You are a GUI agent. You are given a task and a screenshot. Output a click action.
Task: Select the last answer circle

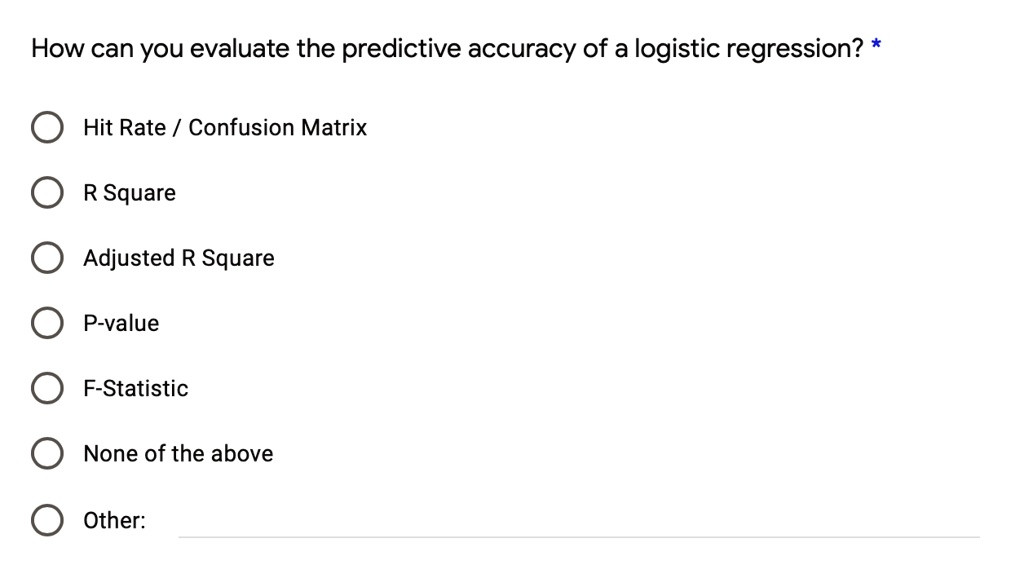coord(47,519)
